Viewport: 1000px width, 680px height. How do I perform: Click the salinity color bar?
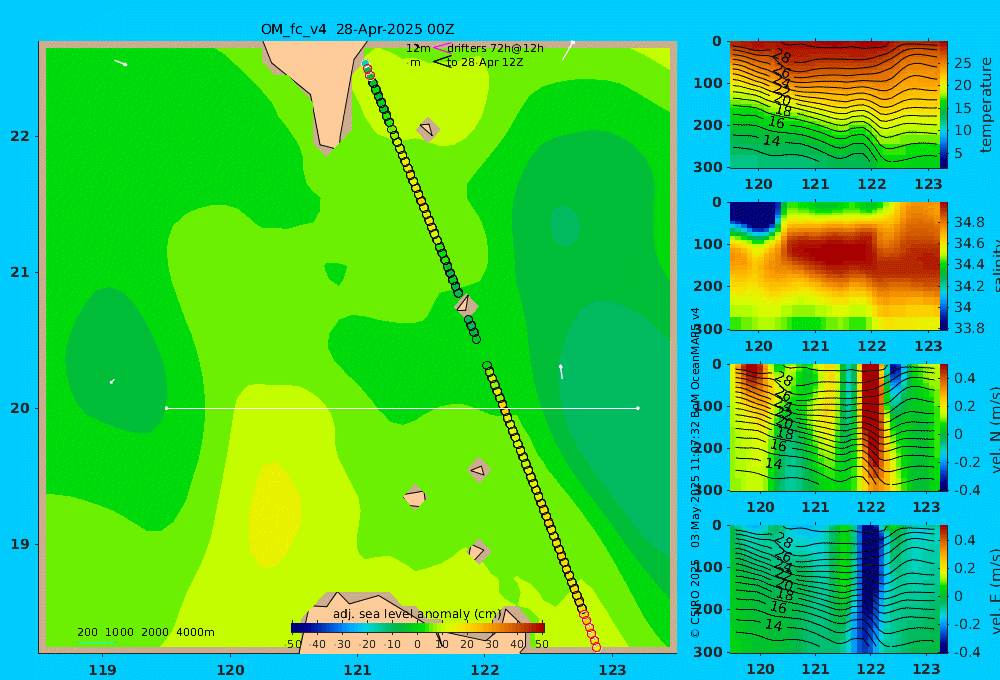(x=943, y=266)
